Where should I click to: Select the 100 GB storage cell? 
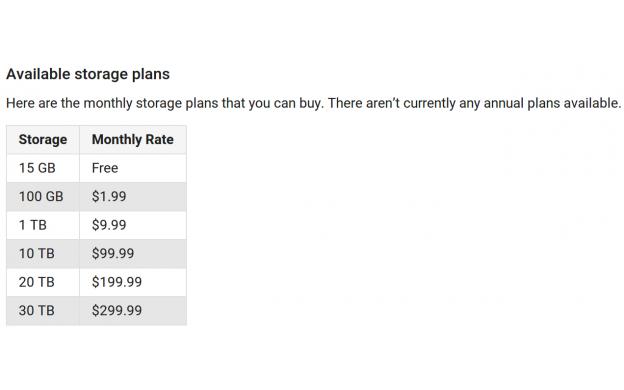pos(43,197)
